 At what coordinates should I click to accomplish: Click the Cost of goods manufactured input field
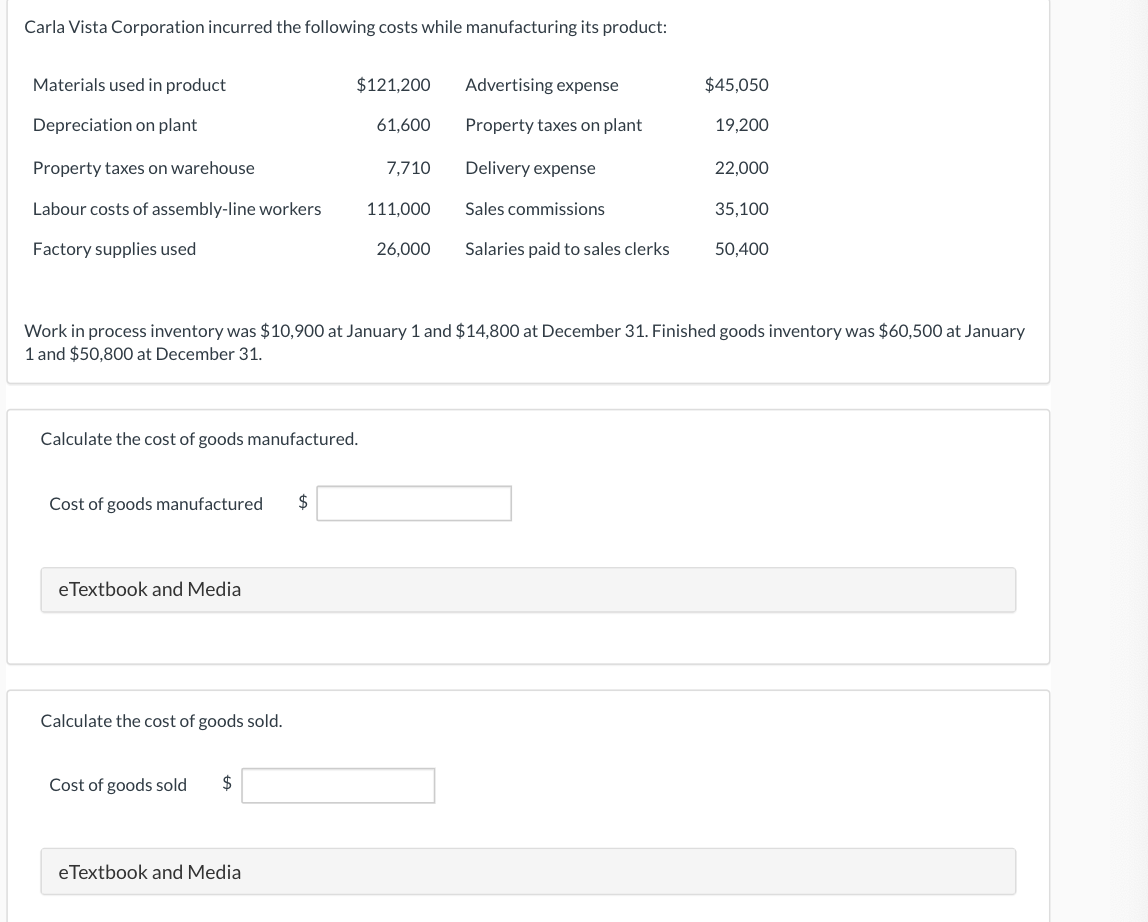[x=413, y=503]
